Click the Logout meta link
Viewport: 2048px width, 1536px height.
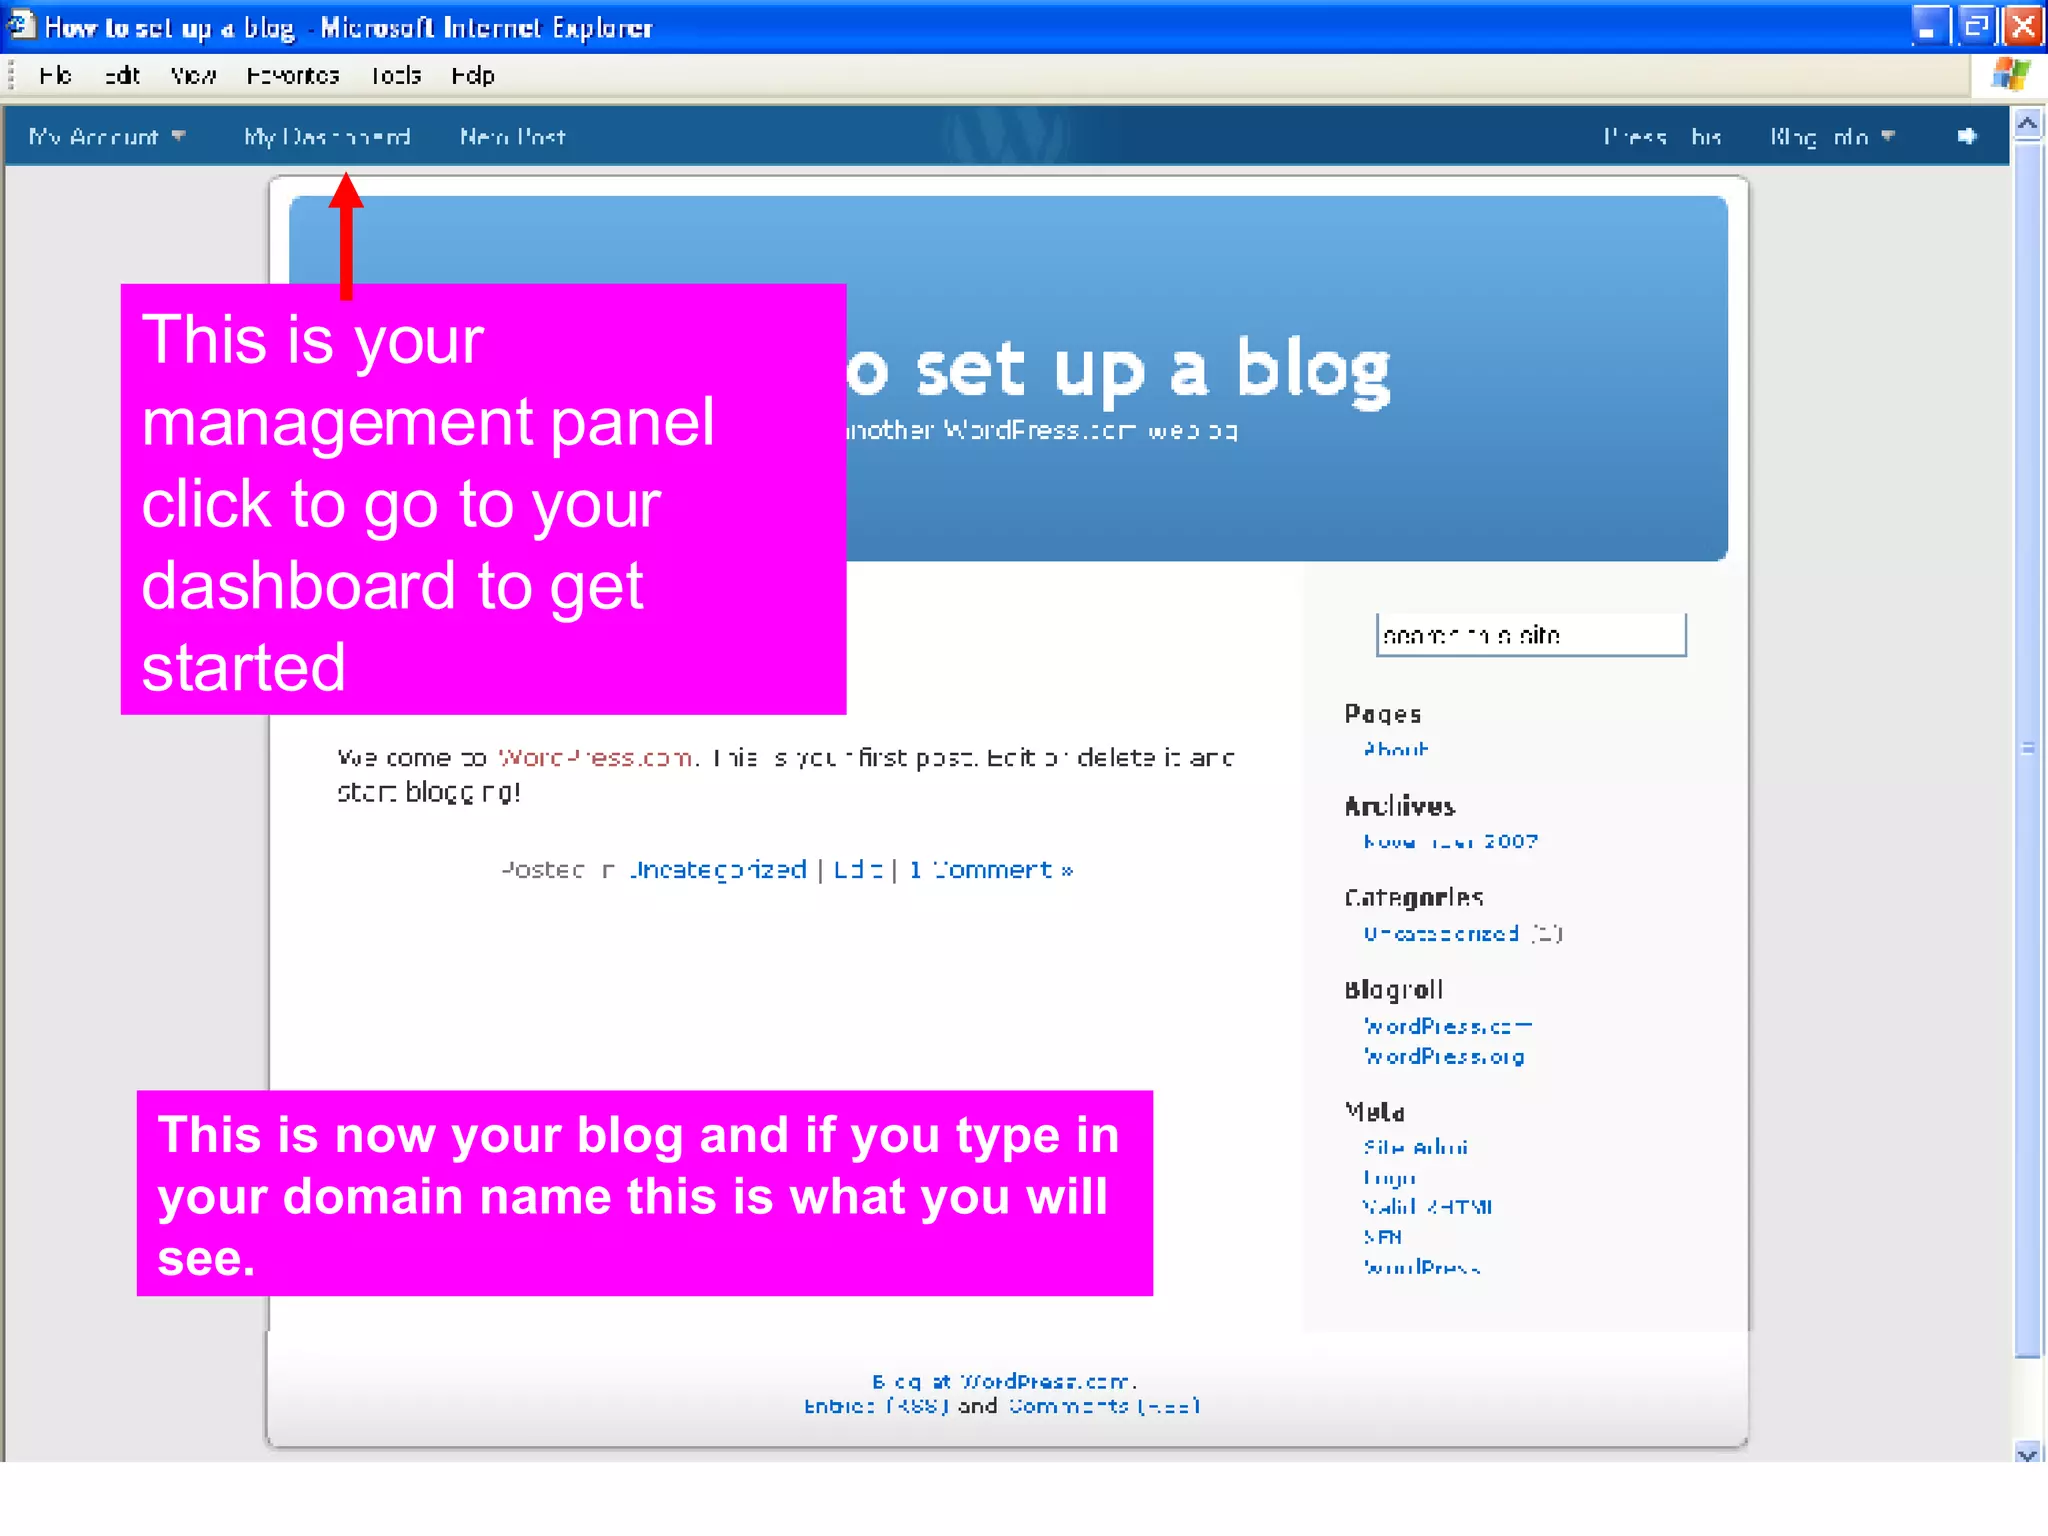pyautogui.click(x=1390, y=1177)
